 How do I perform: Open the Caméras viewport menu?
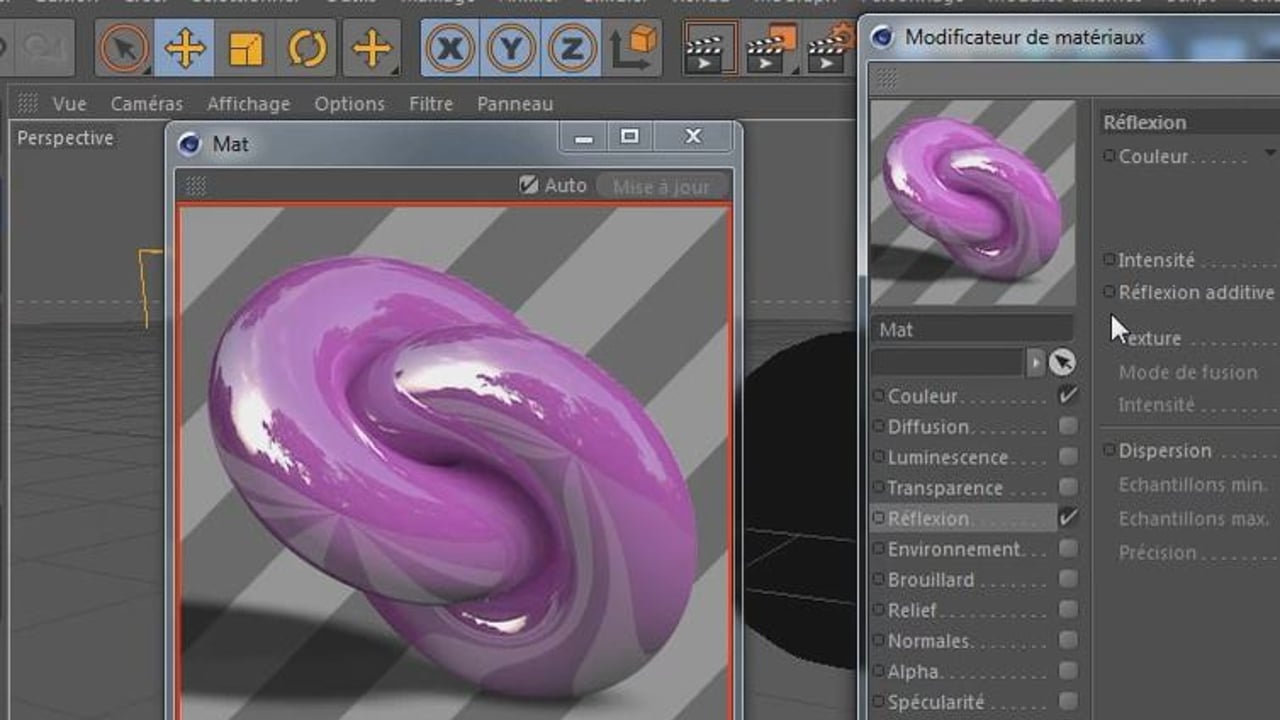click(146, 104)
